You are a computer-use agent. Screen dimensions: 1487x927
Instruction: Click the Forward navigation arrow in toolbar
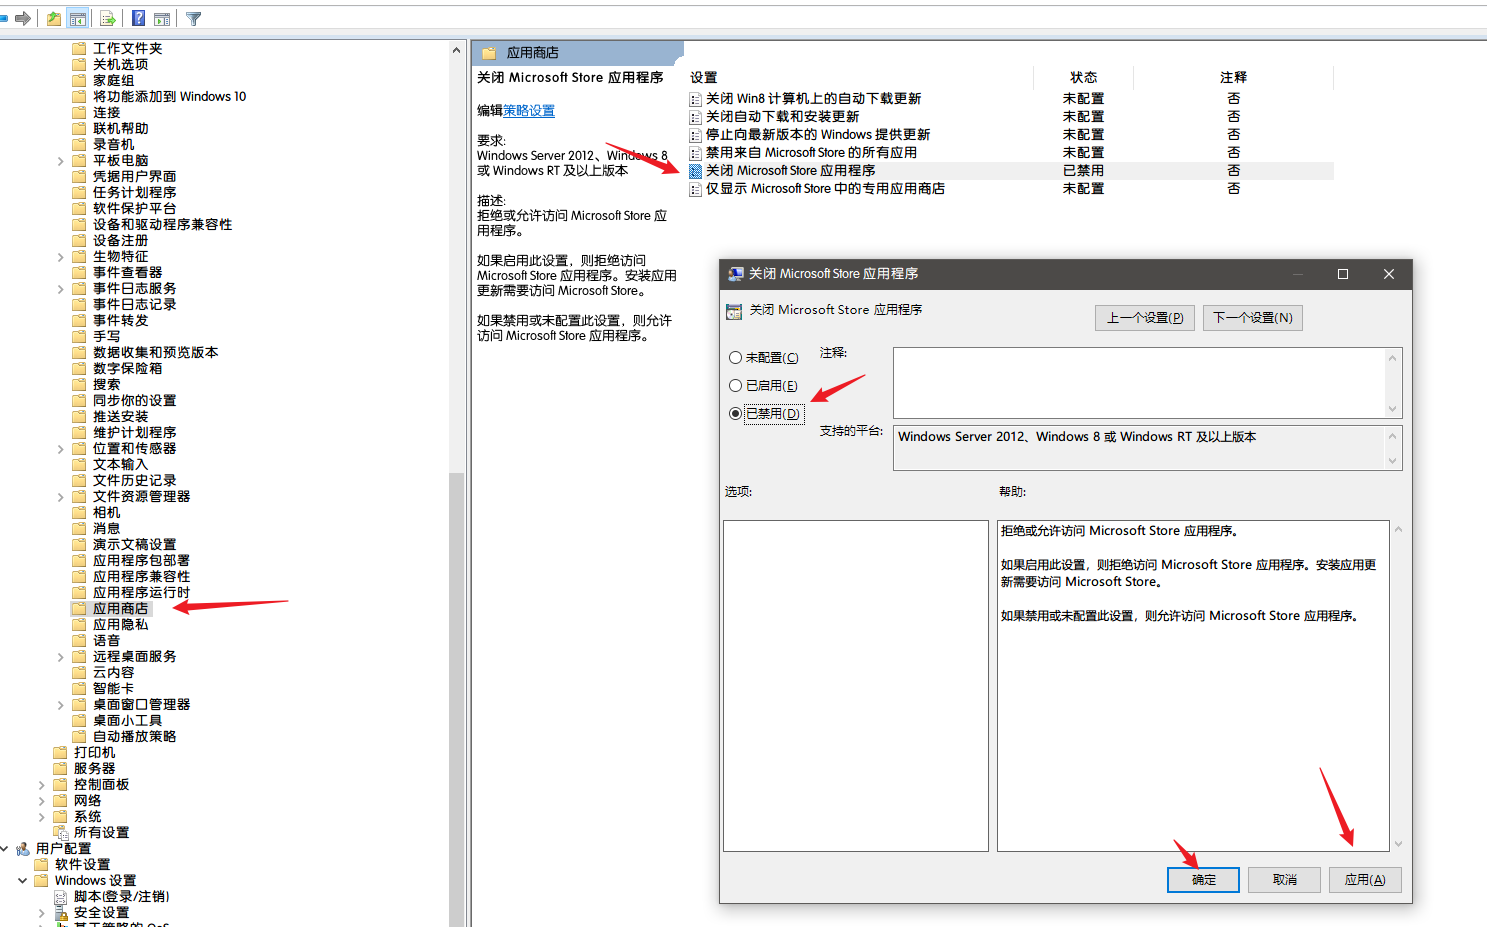(x=23, y=17)
